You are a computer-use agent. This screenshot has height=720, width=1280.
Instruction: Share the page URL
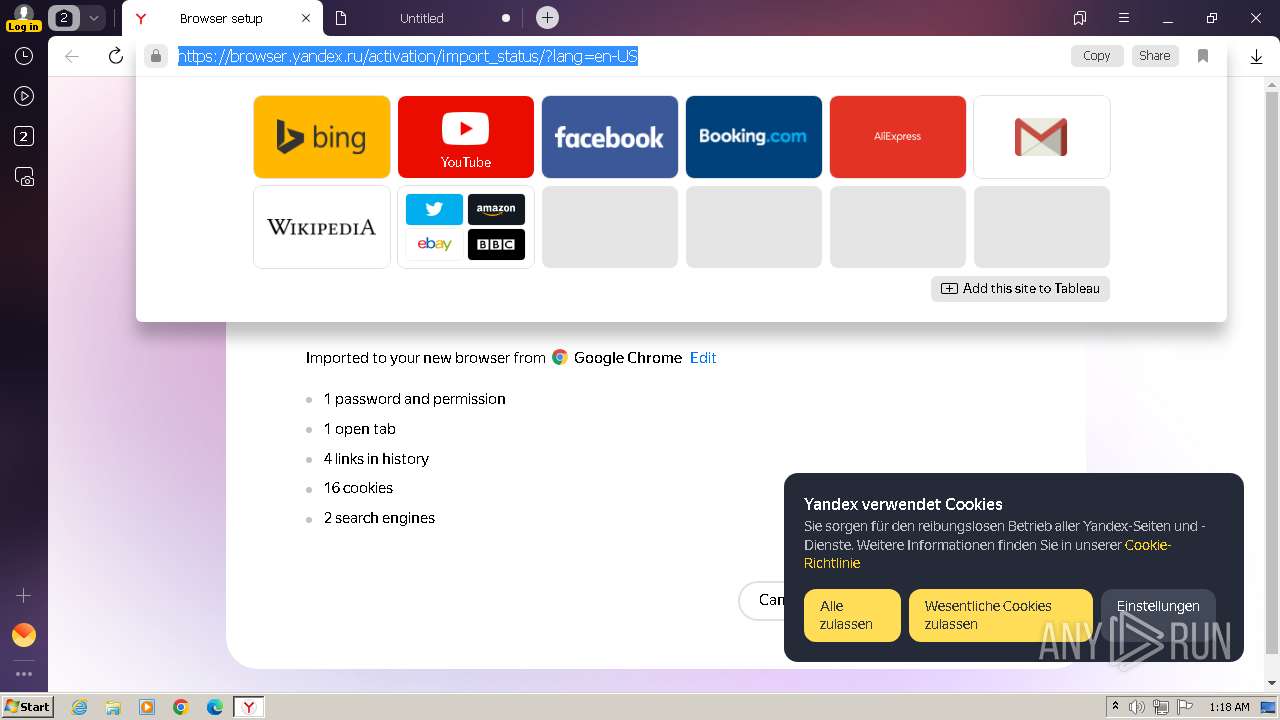point(1154,56)
